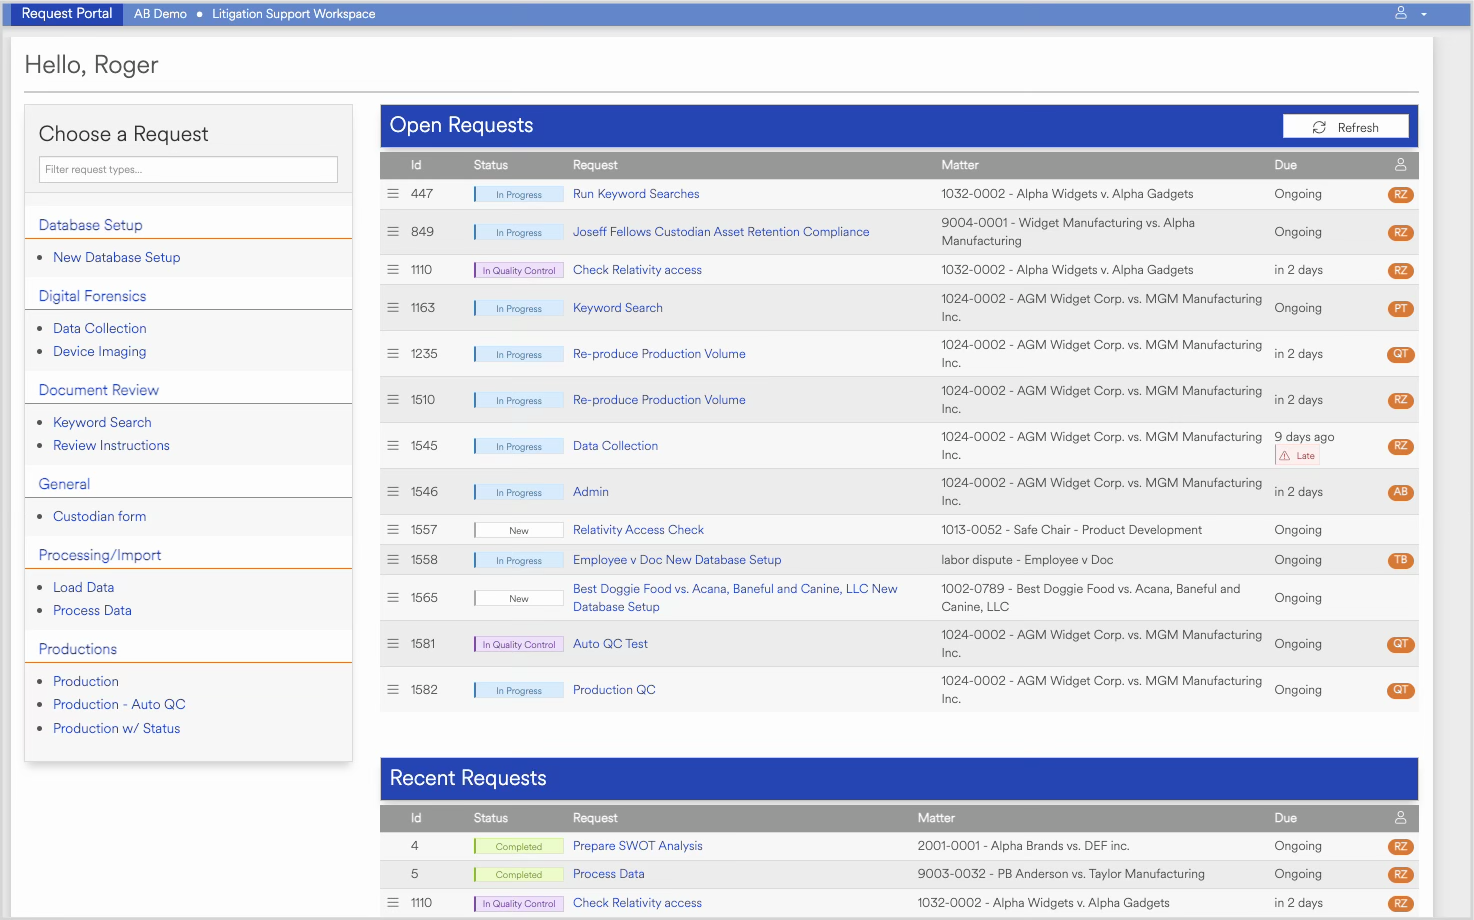This screenshot has width=1474, height=920.
Task: Click drag-handle icon for request 849
Action: [x=393, y=232]
